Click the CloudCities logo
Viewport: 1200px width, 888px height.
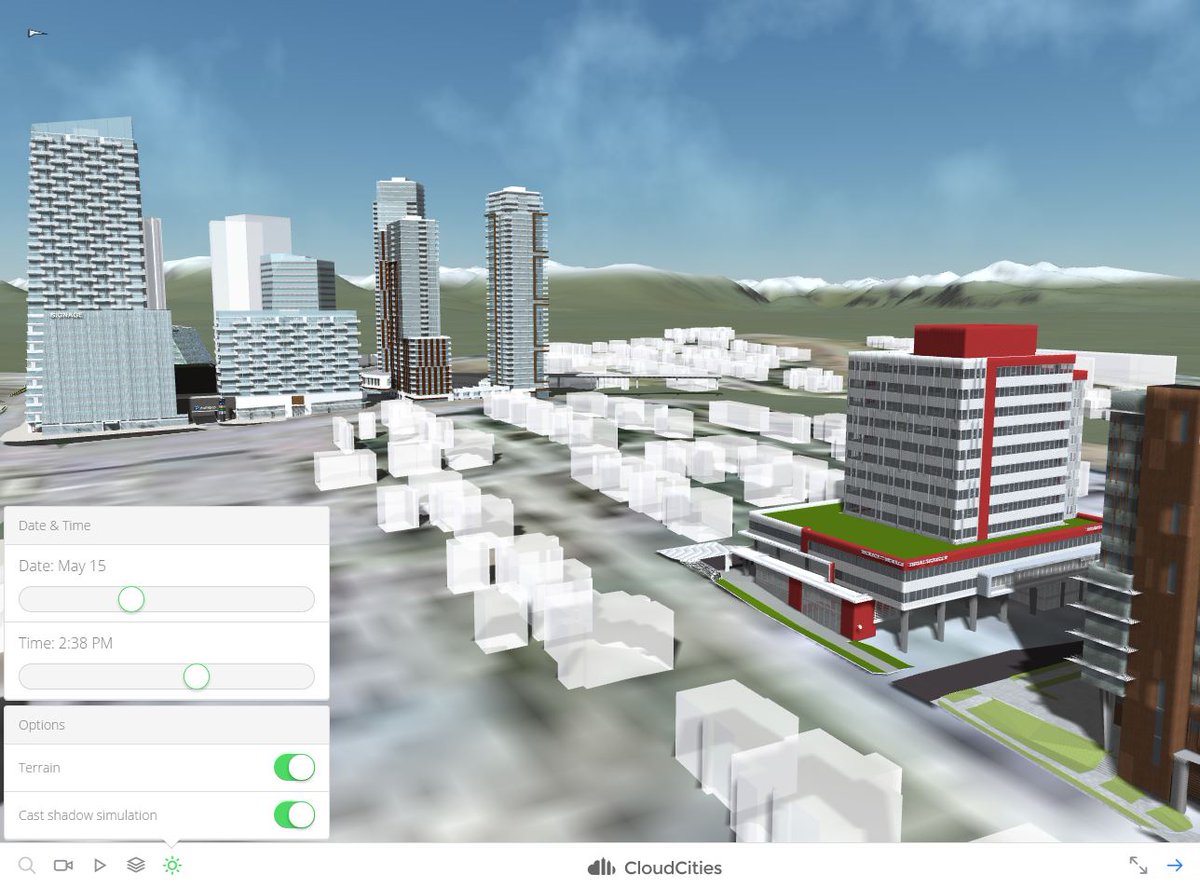pos(654,867)
